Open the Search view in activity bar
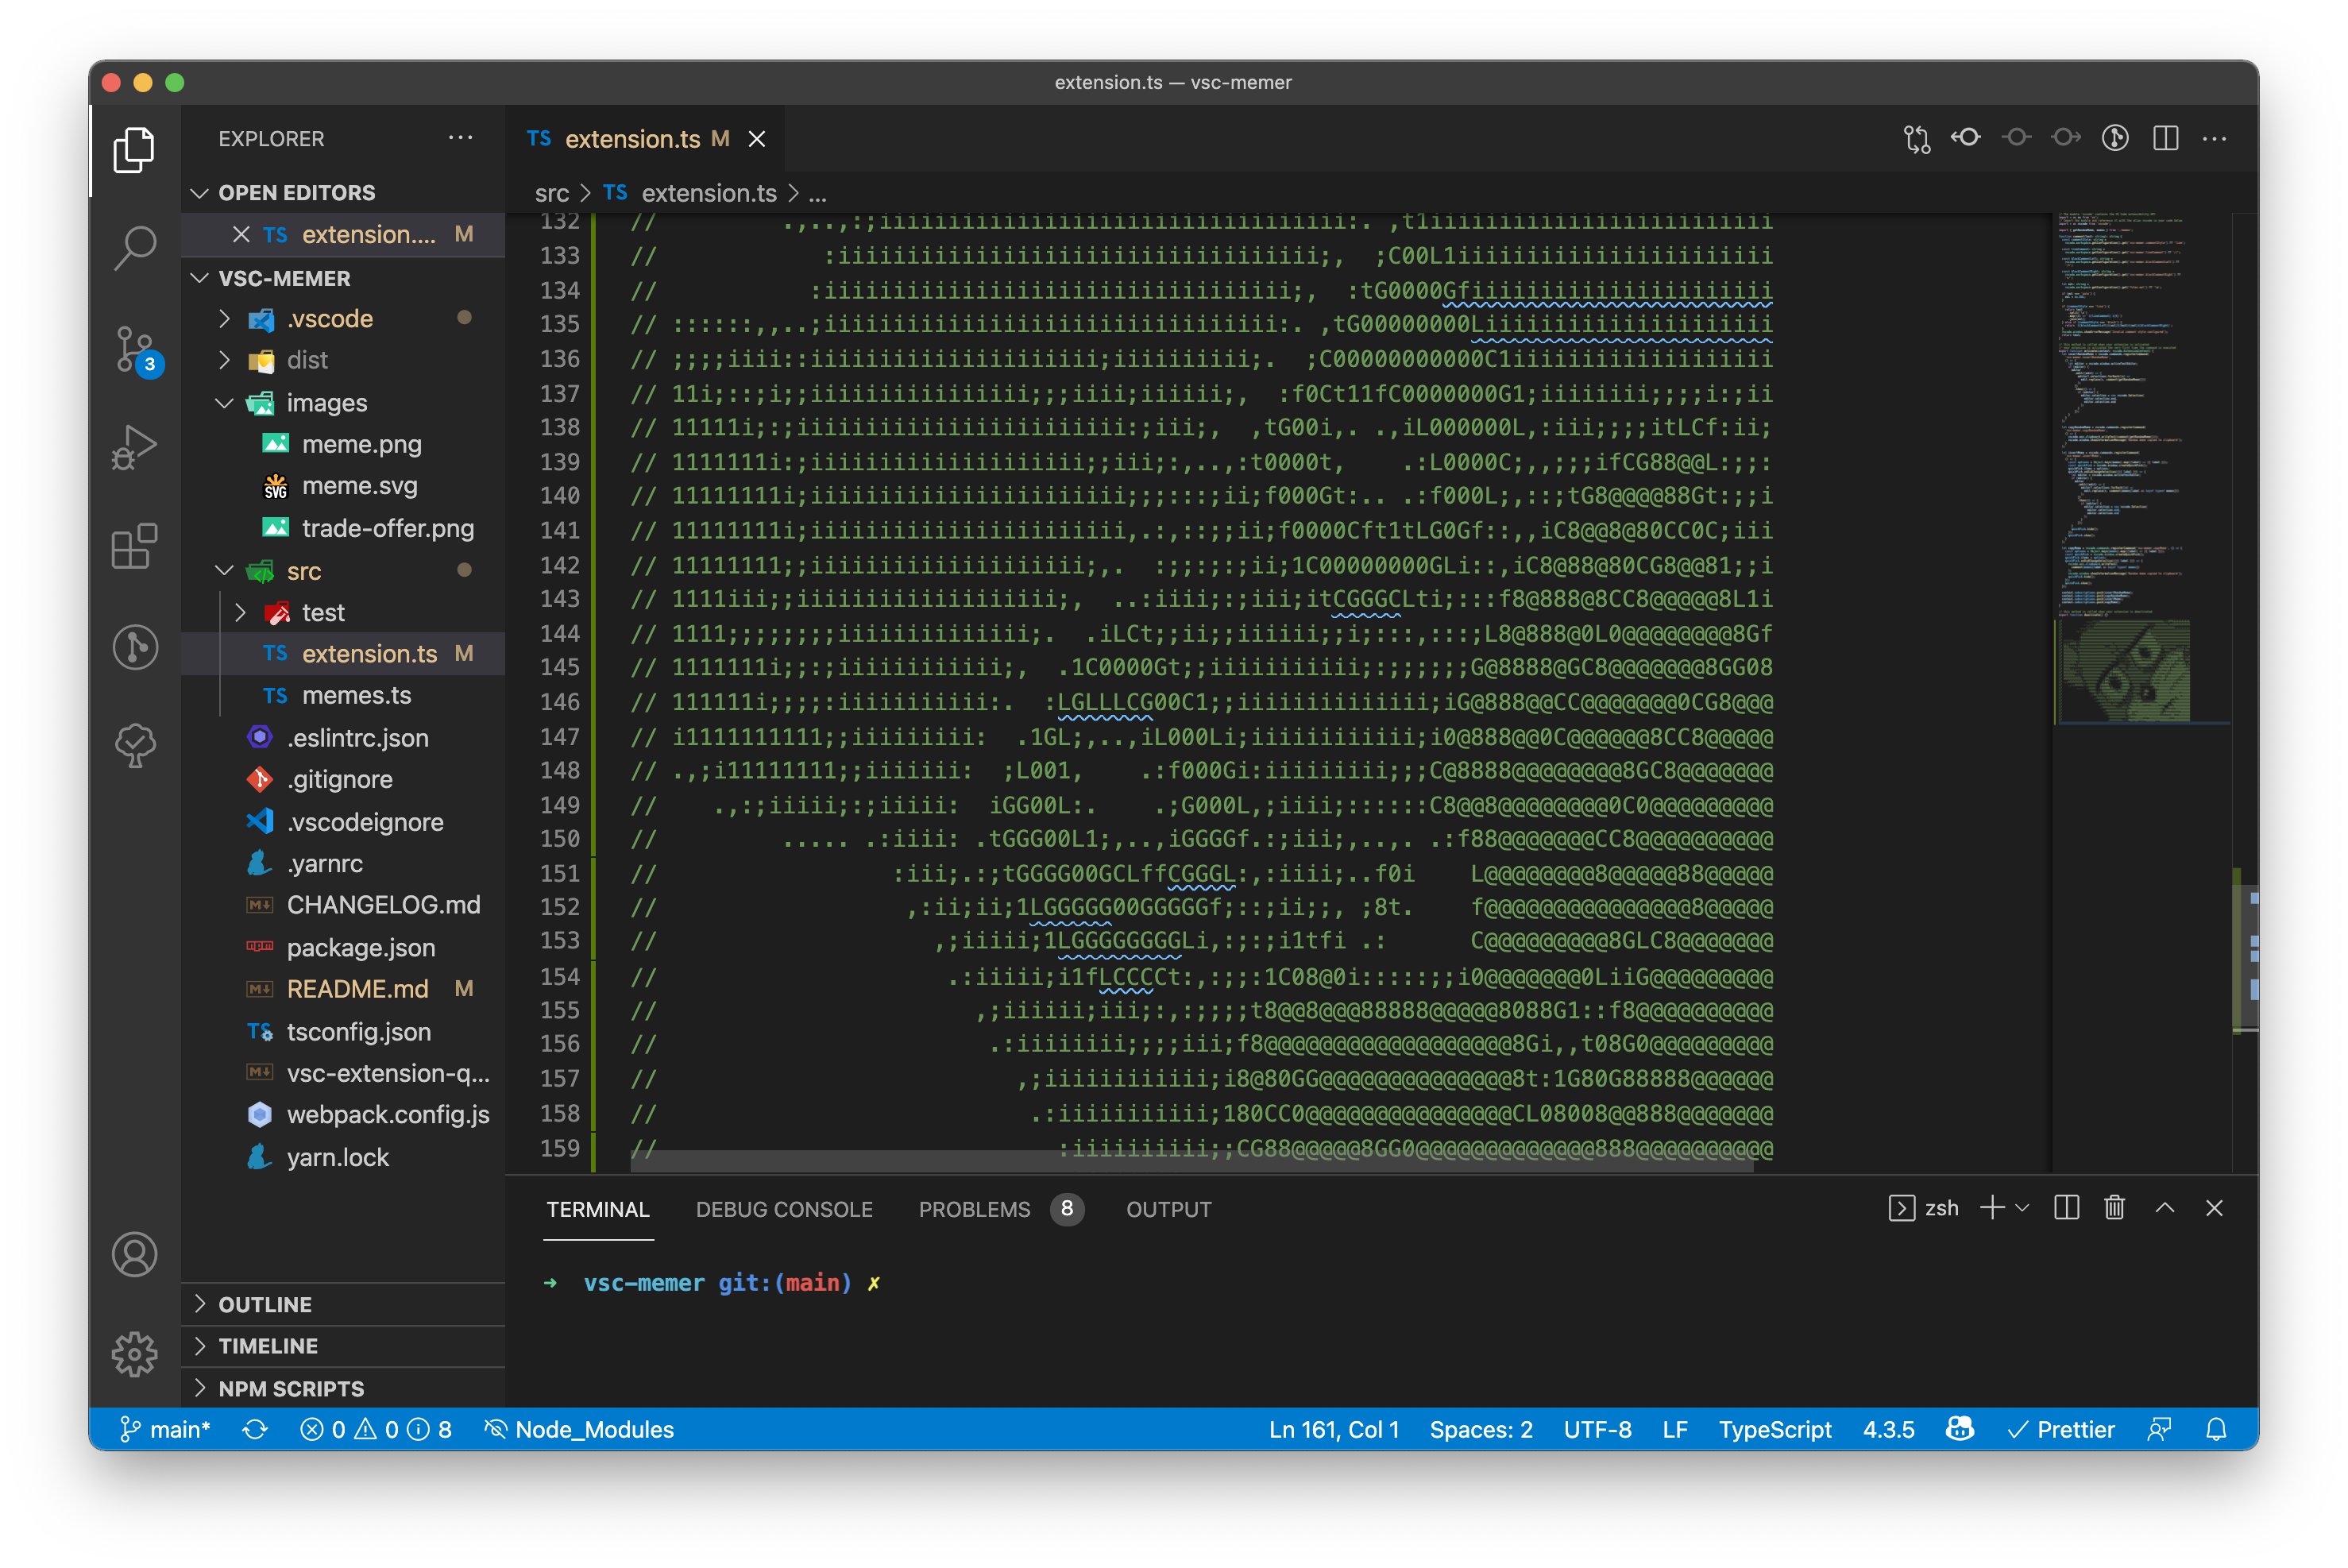The width and height of the screenshot is (2348, 1568). pyautogui.click(x=135, y=247)
